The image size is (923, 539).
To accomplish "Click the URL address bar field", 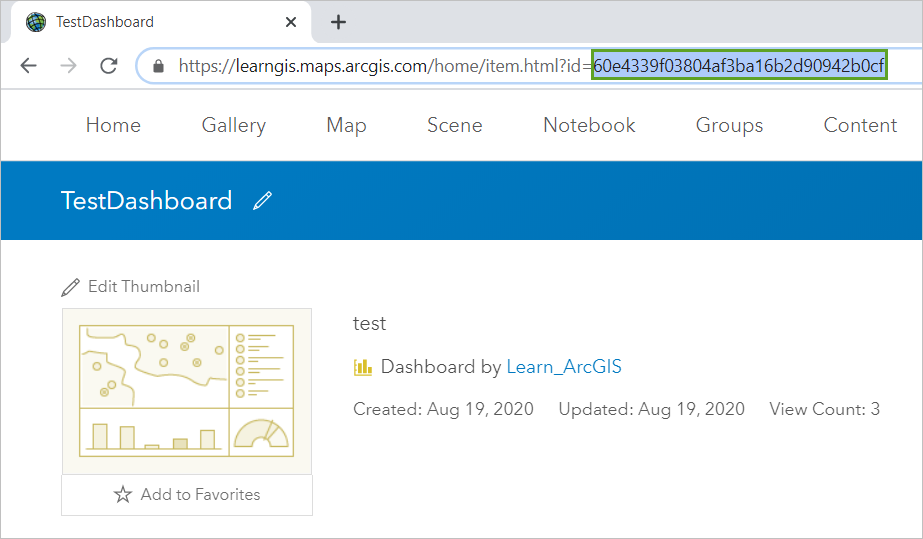I will [529, 66].
